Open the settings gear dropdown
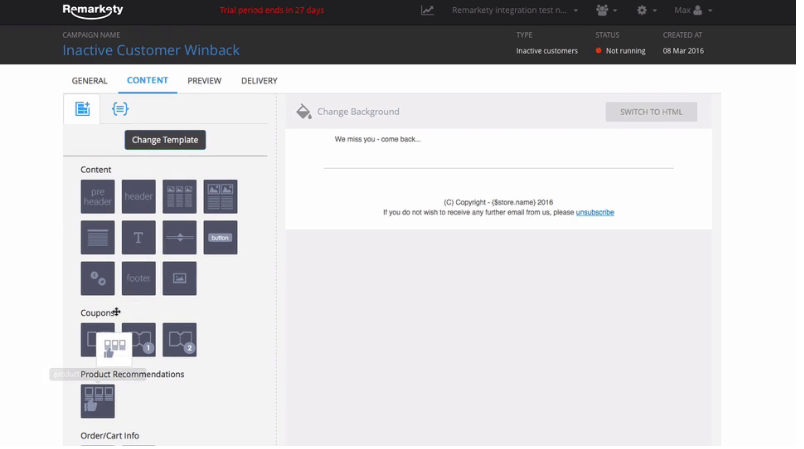The height and width of the screenshot is (449, 804). [646, 10]
